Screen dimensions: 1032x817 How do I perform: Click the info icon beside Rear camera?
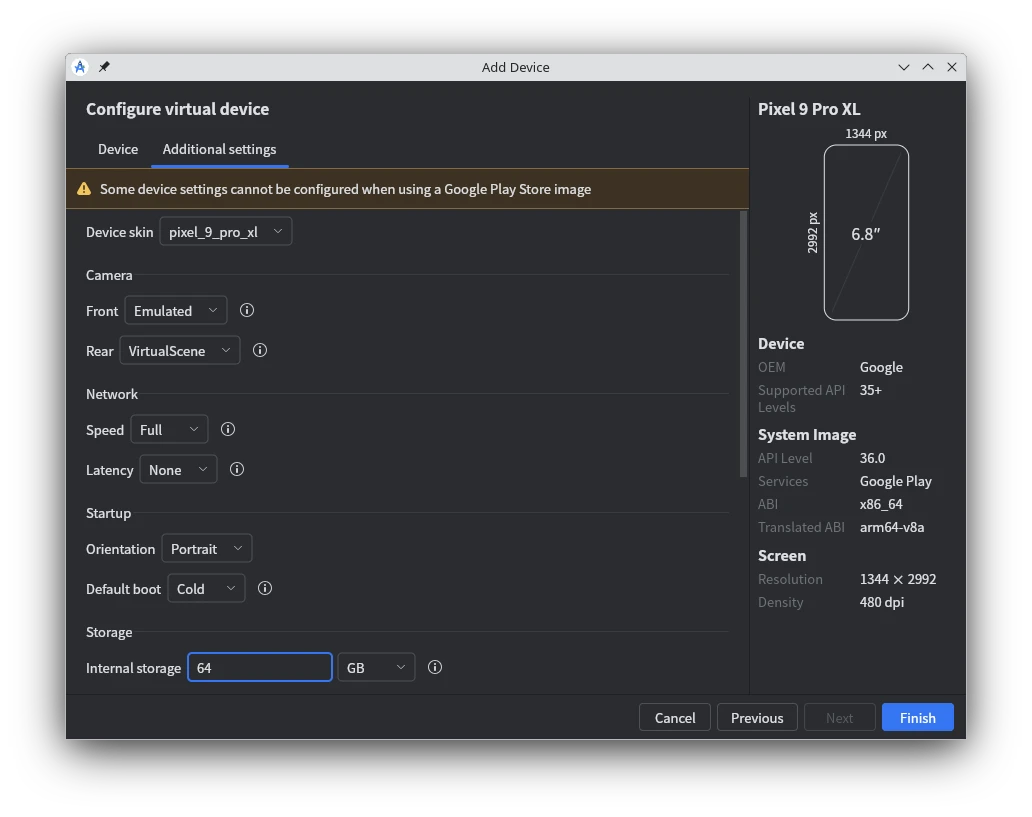click(x=260, y=350)
